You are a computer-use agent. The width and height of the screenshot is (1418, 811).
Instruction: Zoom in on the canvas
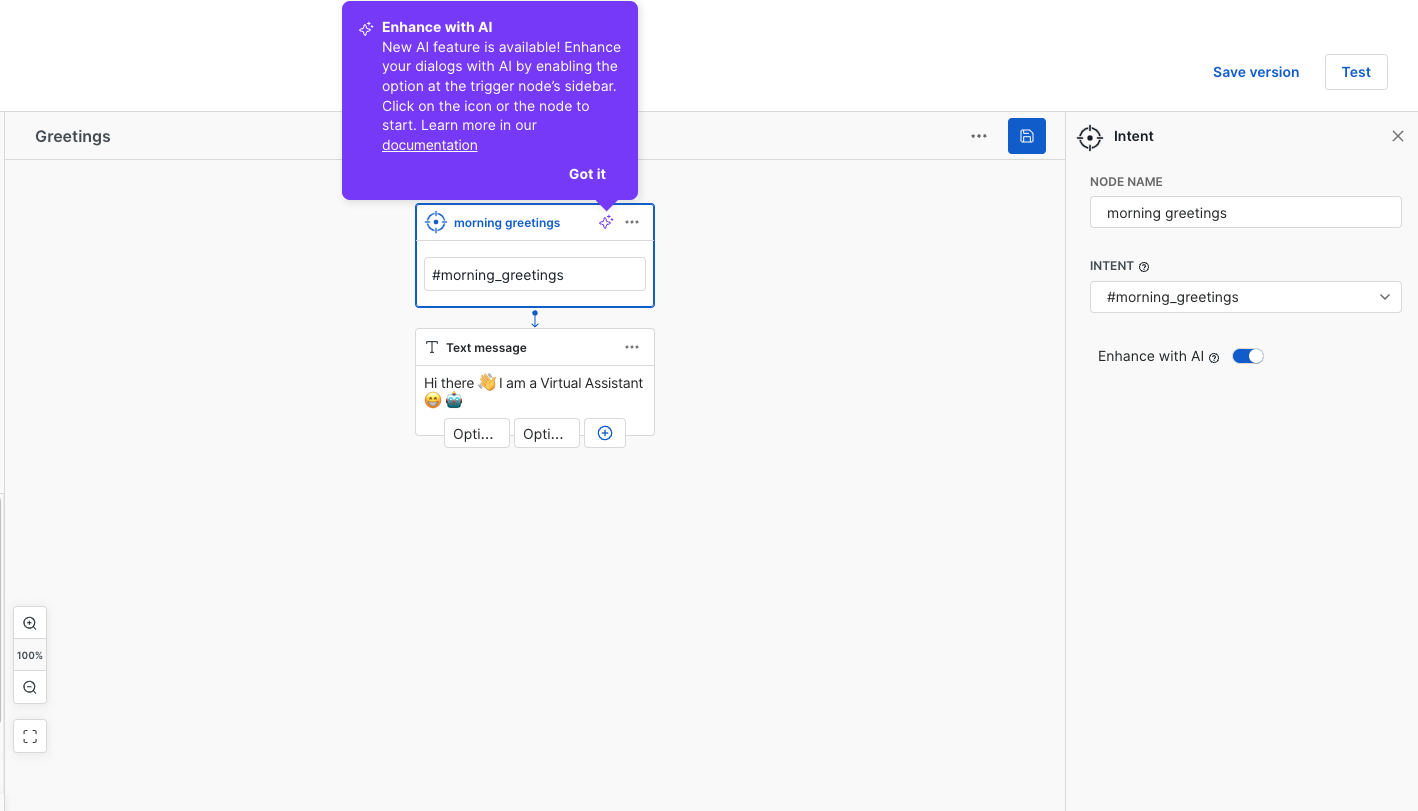coord(30,623)
